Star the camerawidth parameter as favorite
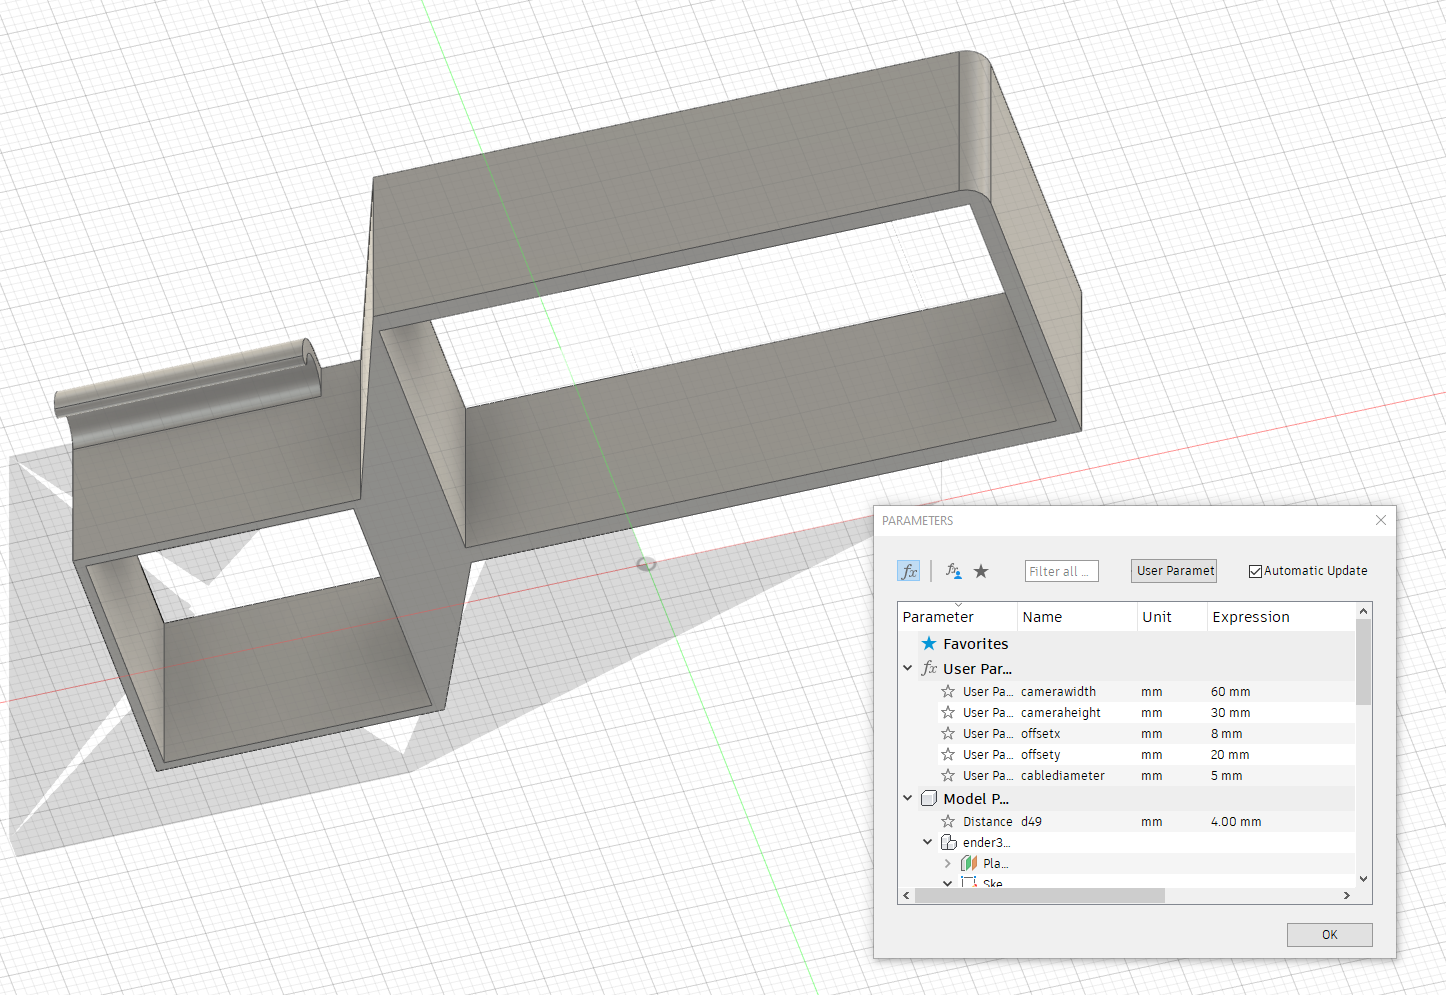The image size is (1446, 995). point(948,691)
